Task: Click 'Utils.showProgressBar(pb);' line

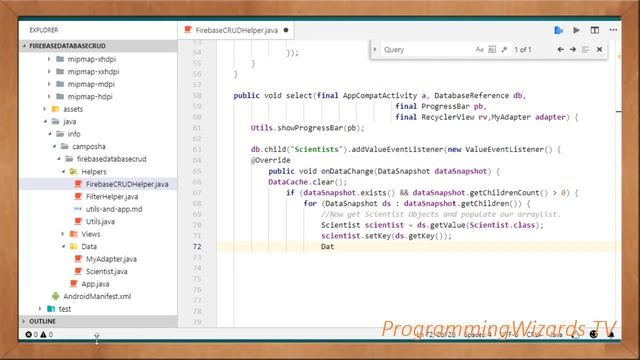Action: (x=307, y=128)
